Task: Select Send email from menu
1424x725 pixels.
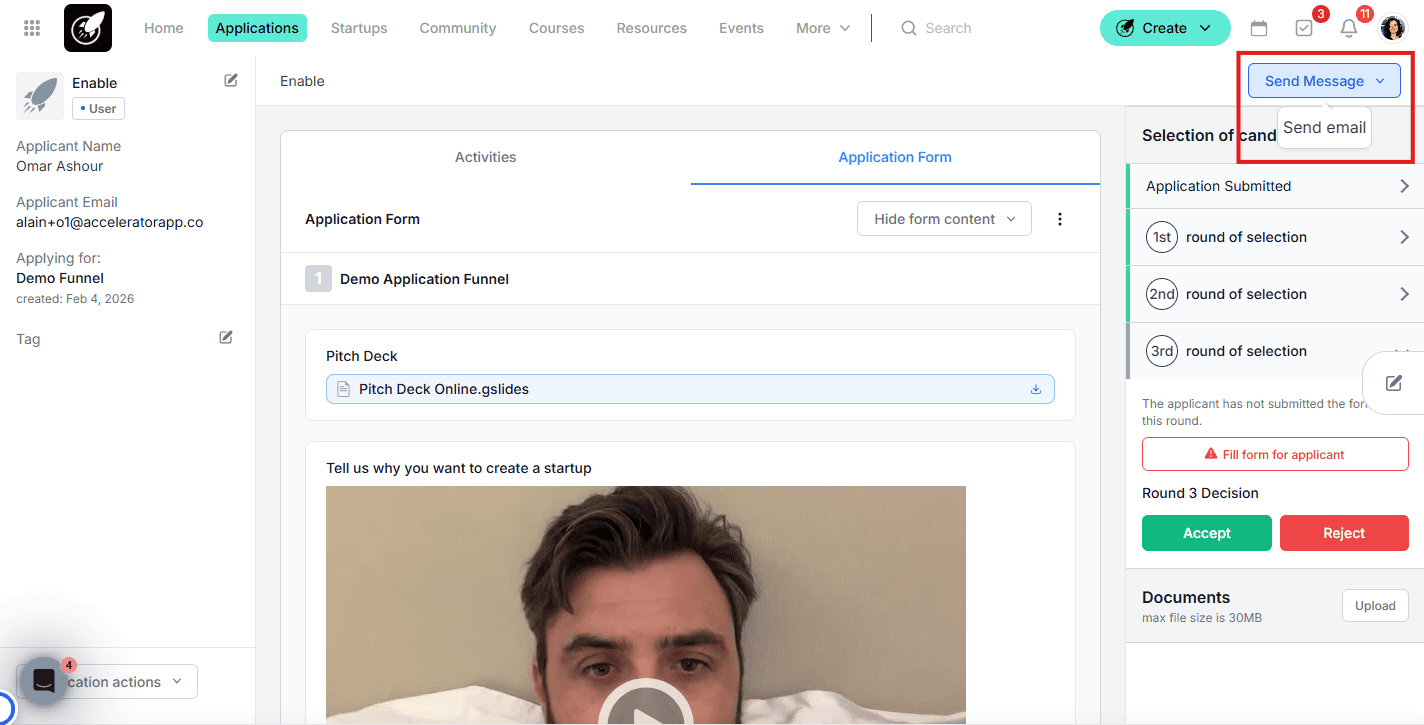Action: (1324, 127)
